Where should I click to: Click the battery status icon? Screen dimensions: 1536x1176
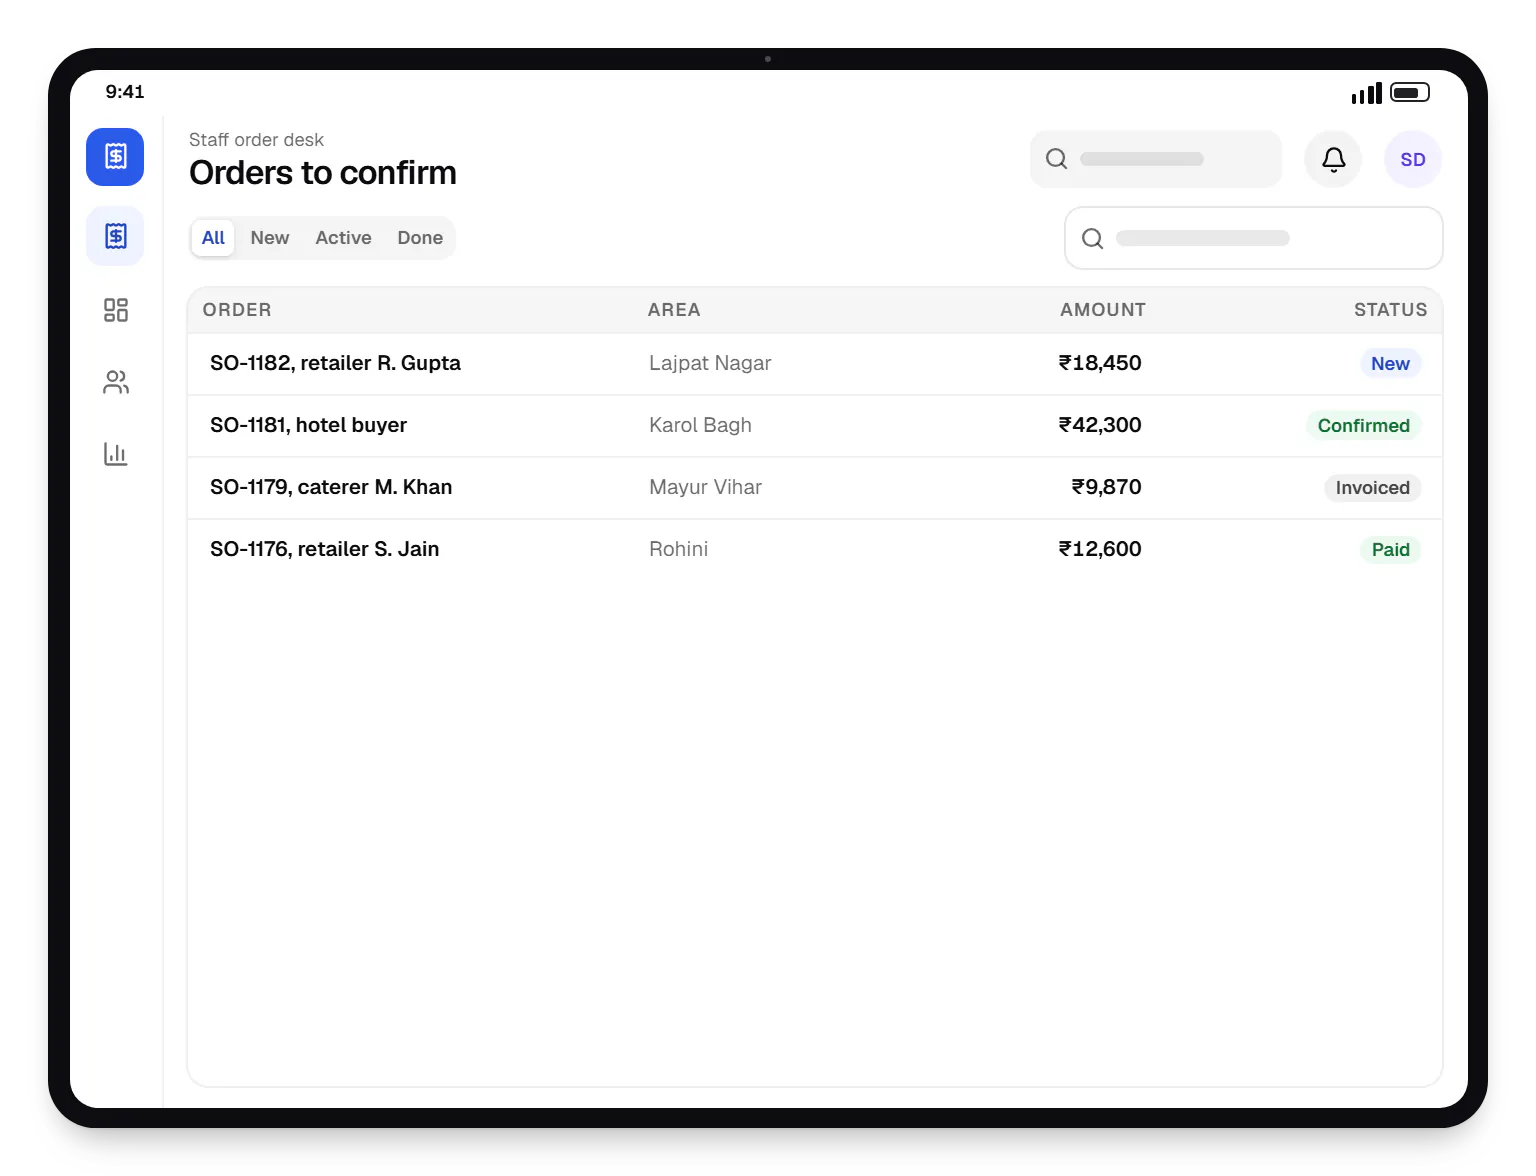click(x=1410, y=92)
